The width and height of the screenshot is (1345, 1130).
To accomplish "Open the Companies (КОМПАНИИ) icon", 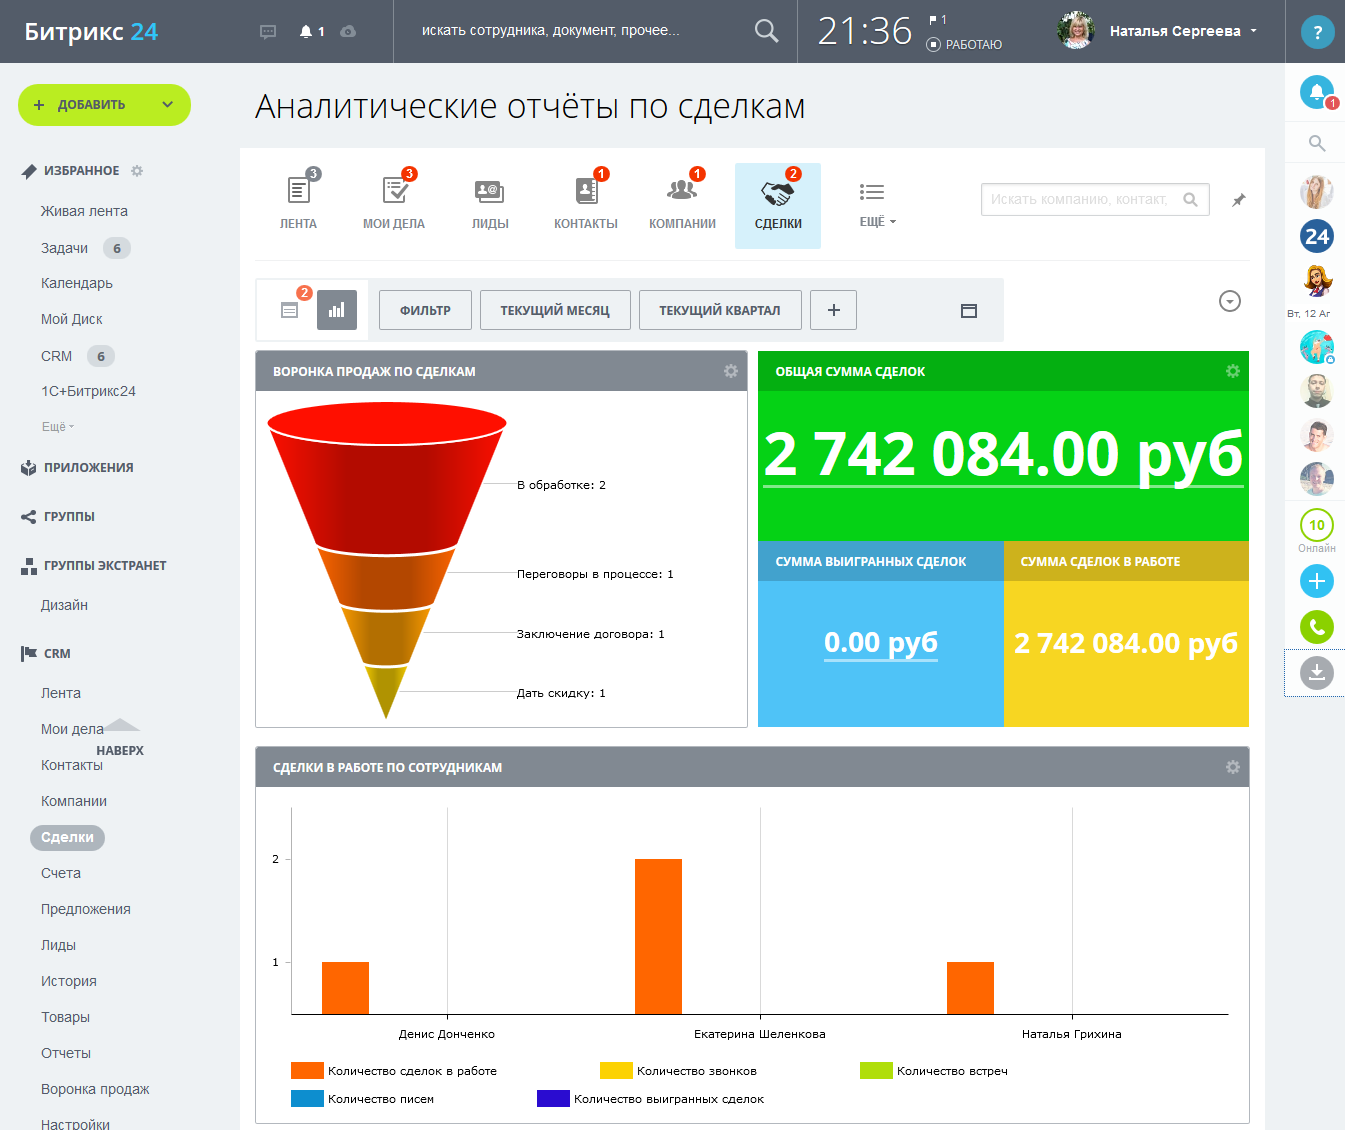I will click(x=682, y=192).
